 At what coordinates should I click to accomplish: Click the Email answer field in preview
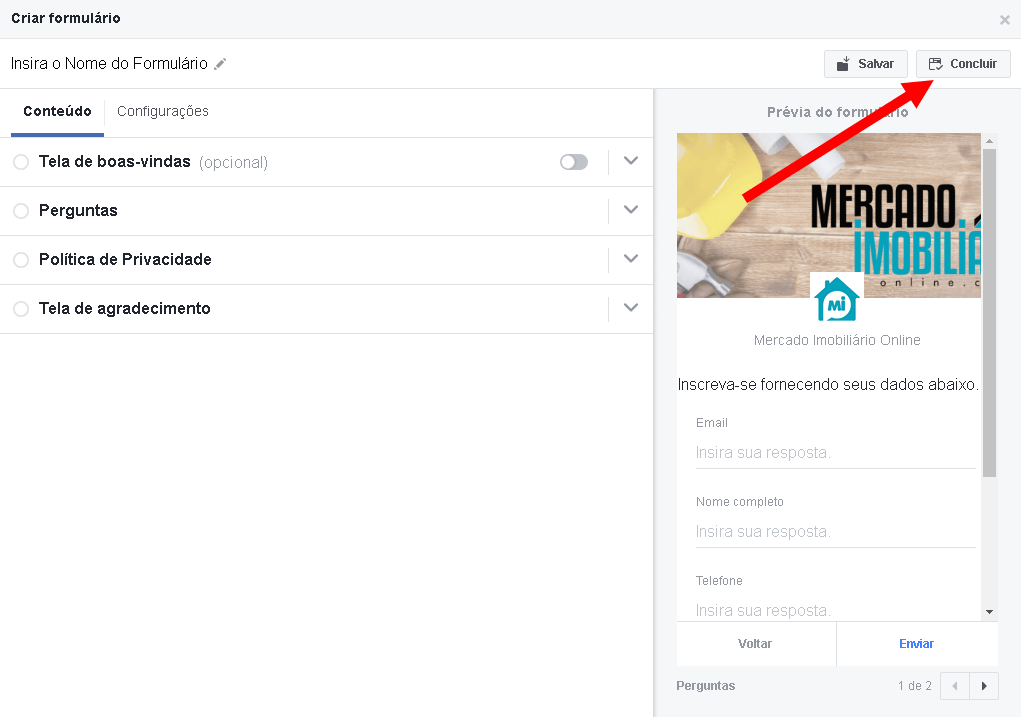coord(835,453)
